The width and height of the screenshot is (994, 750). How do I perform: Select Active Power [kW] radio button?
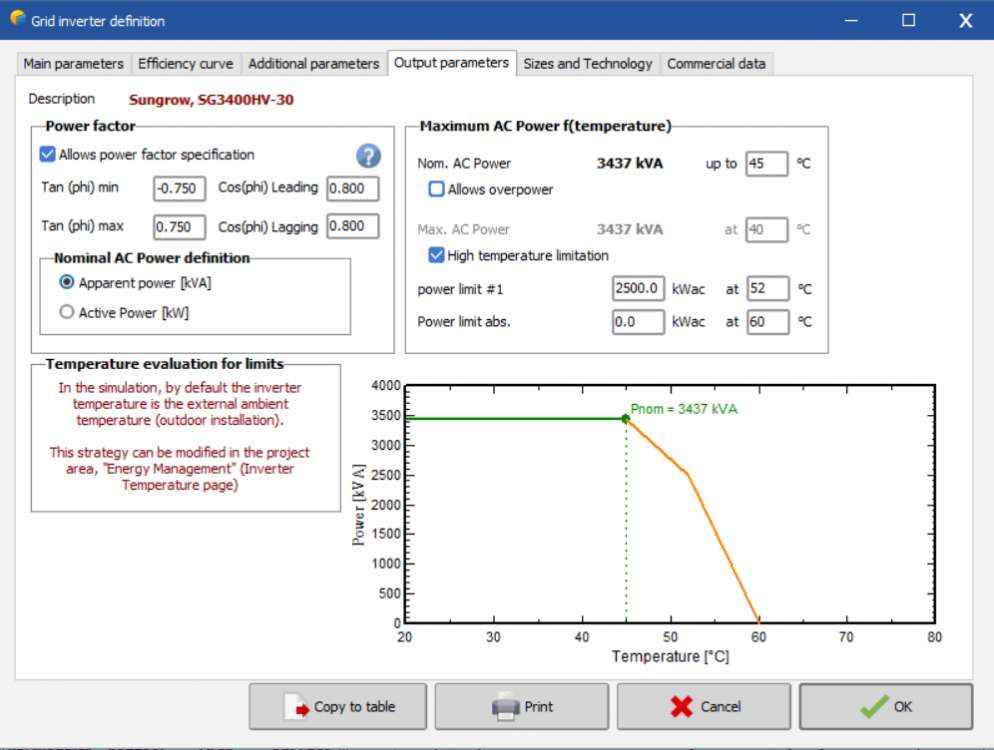67,312
